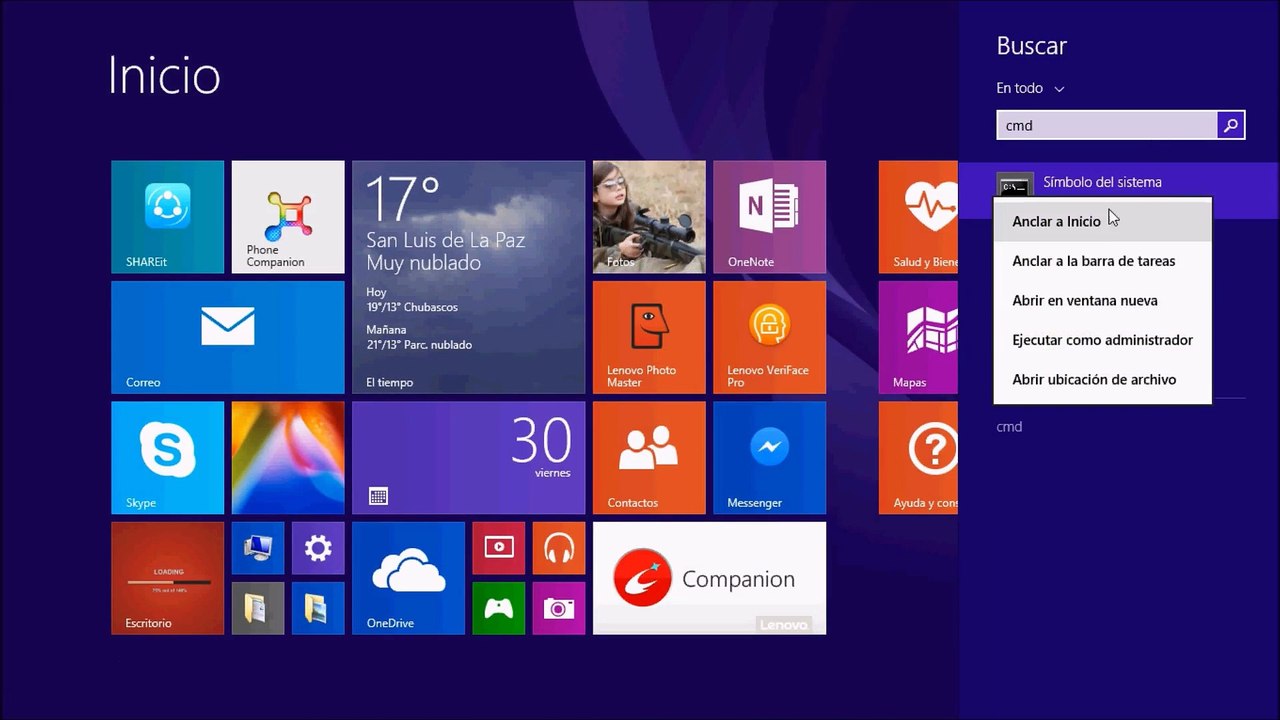The width and height of the screenshot is (1280, 720).
Task: Open the Lenovo Companion wide tile
Action: click(710, 578)
